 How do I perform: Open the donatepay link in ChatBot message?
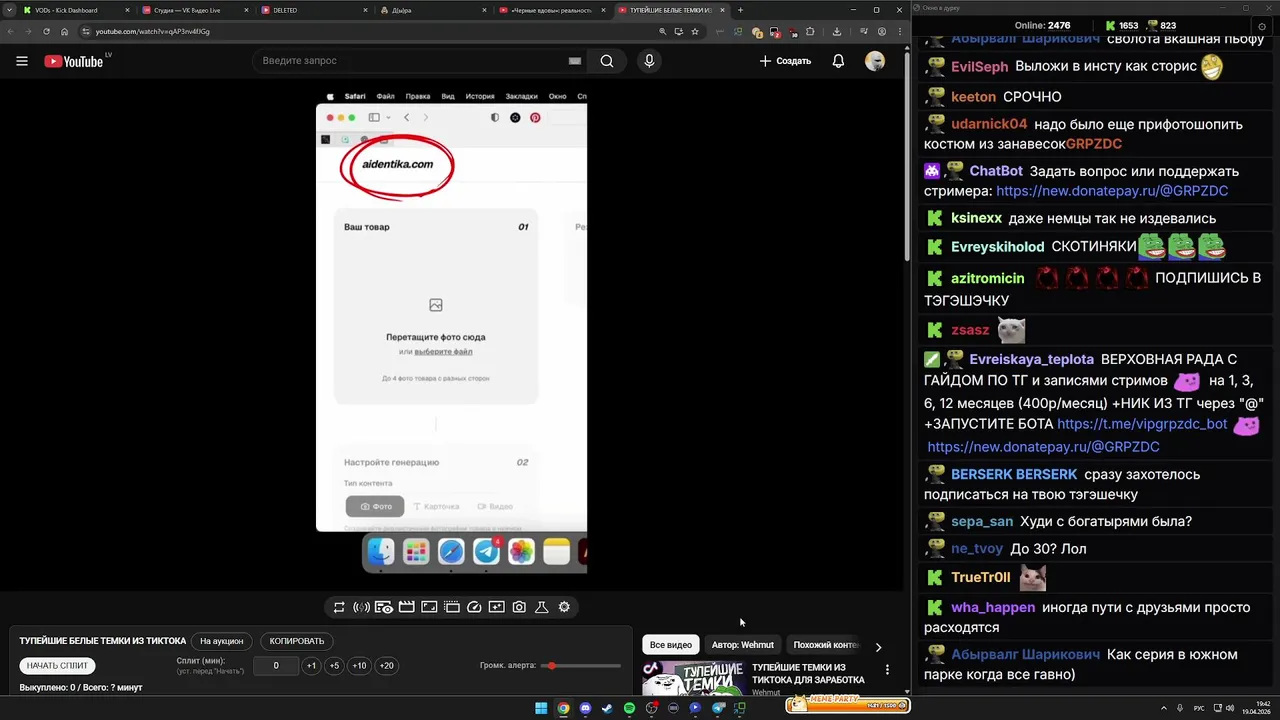point(1112,190)
